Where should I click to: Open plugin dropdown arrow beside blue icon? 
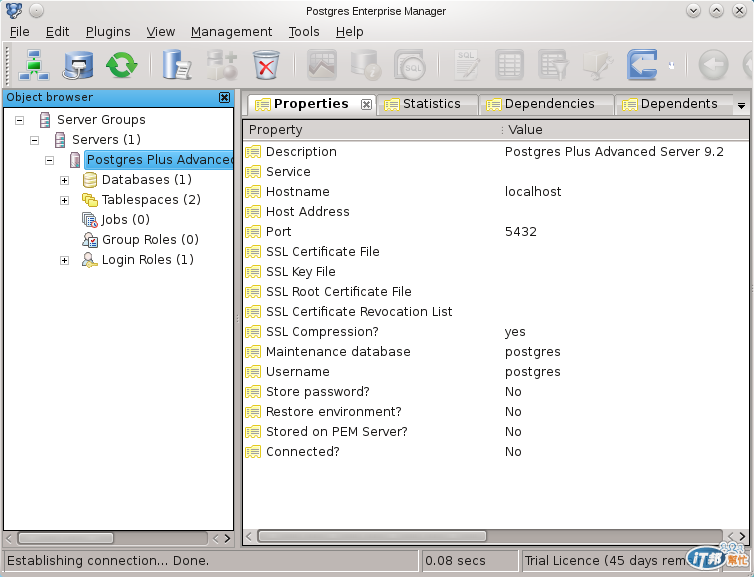click(671, 65)
